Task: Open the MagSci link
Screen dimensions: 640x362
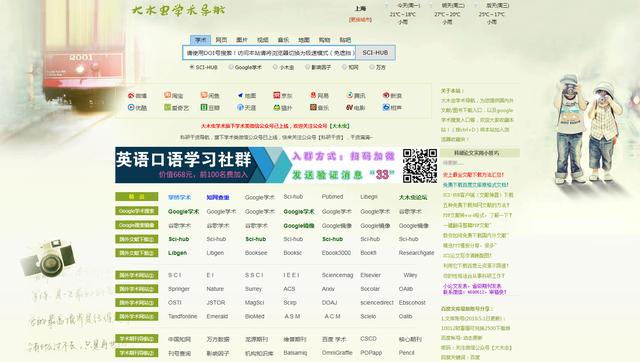Action: coord(254,303)
